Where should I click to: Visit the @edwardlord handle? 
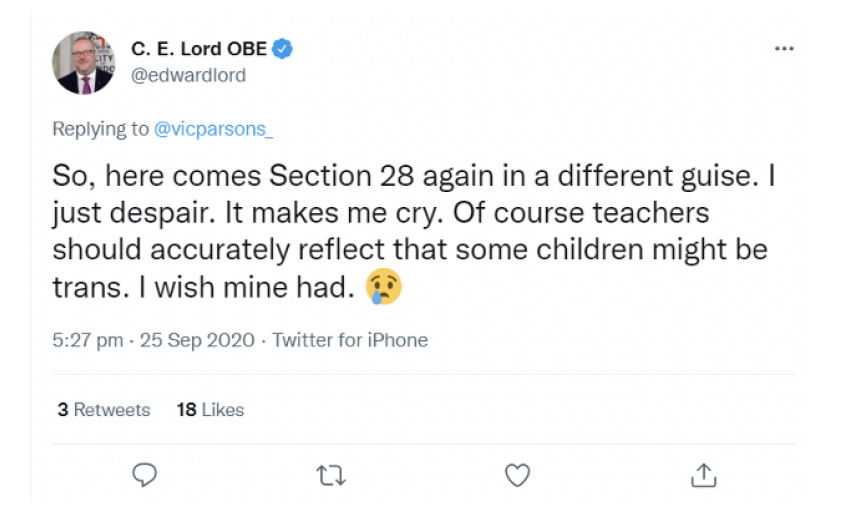click(189, 75)
